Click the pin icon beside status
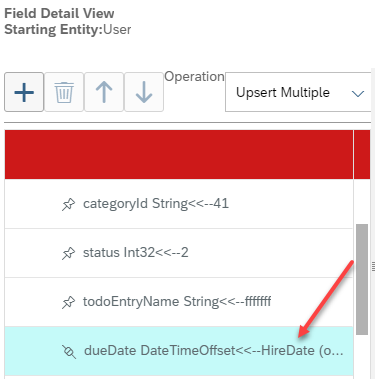The image size is (384, 379). [69, 253]
